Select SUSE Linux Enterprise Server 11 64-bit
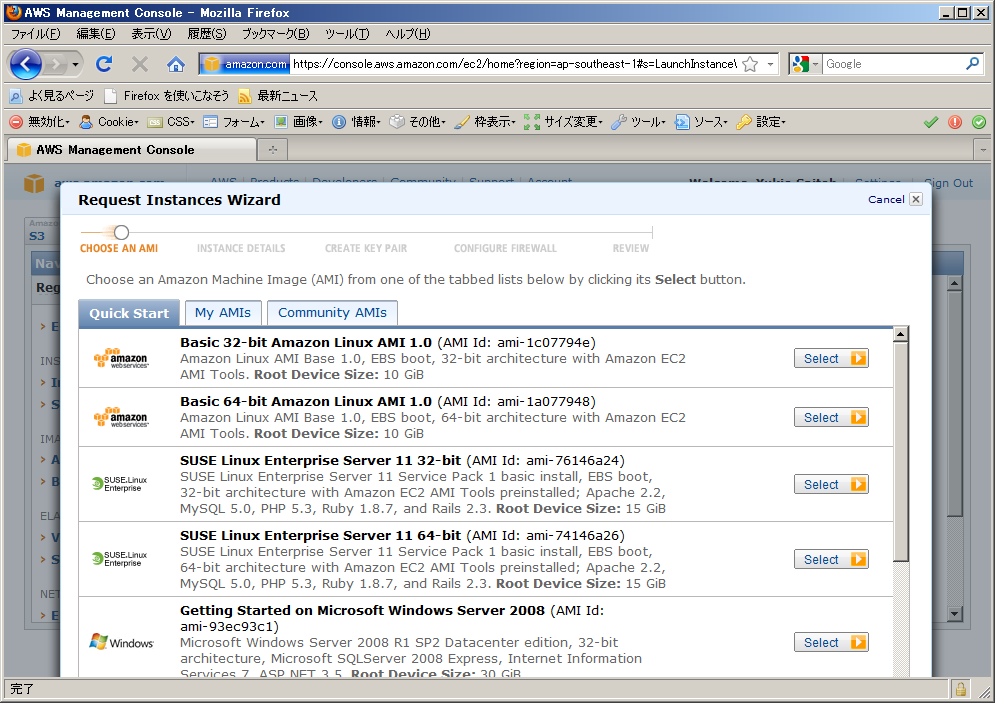The width and height of the screenshot is (995, 703). tap(830, 559)
